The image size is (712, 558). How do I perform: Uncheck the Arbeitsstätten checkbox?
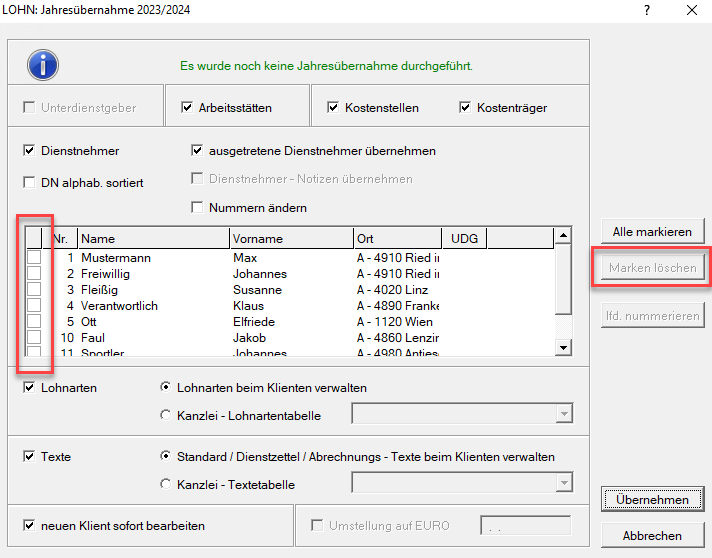click(187, 108)
